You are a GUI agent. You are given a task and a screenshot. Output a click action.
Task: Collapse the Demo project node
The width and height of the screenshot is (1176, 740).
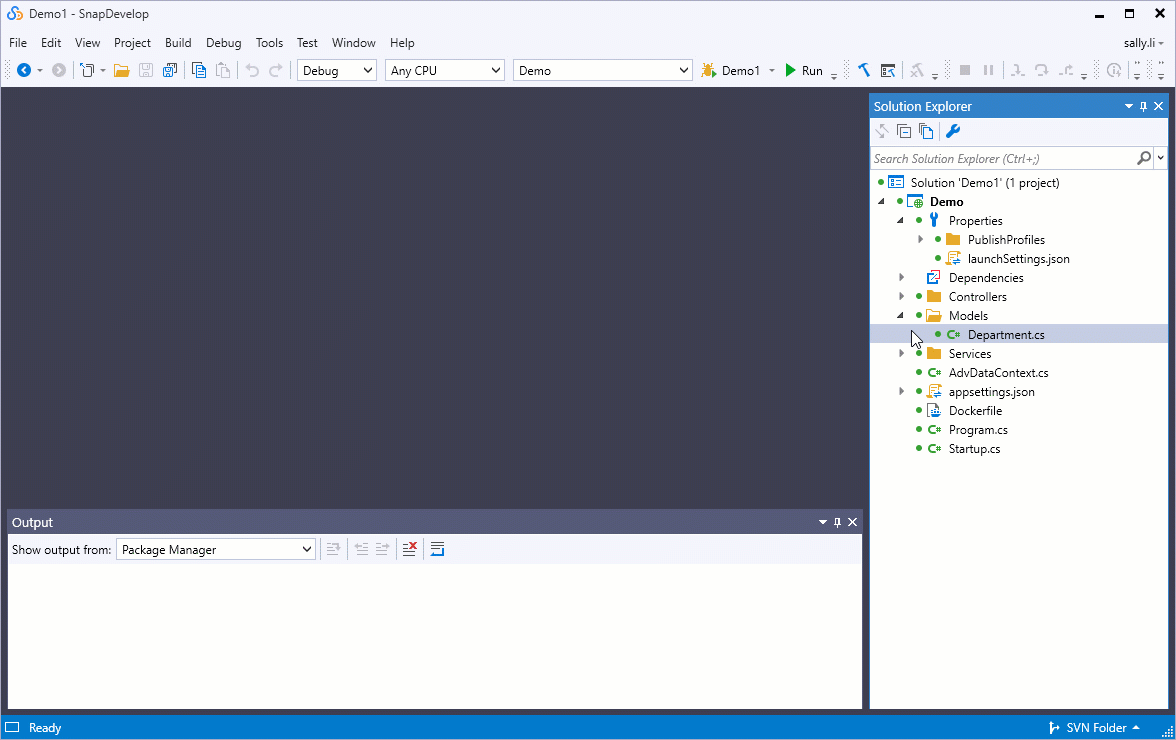point(882,202)
